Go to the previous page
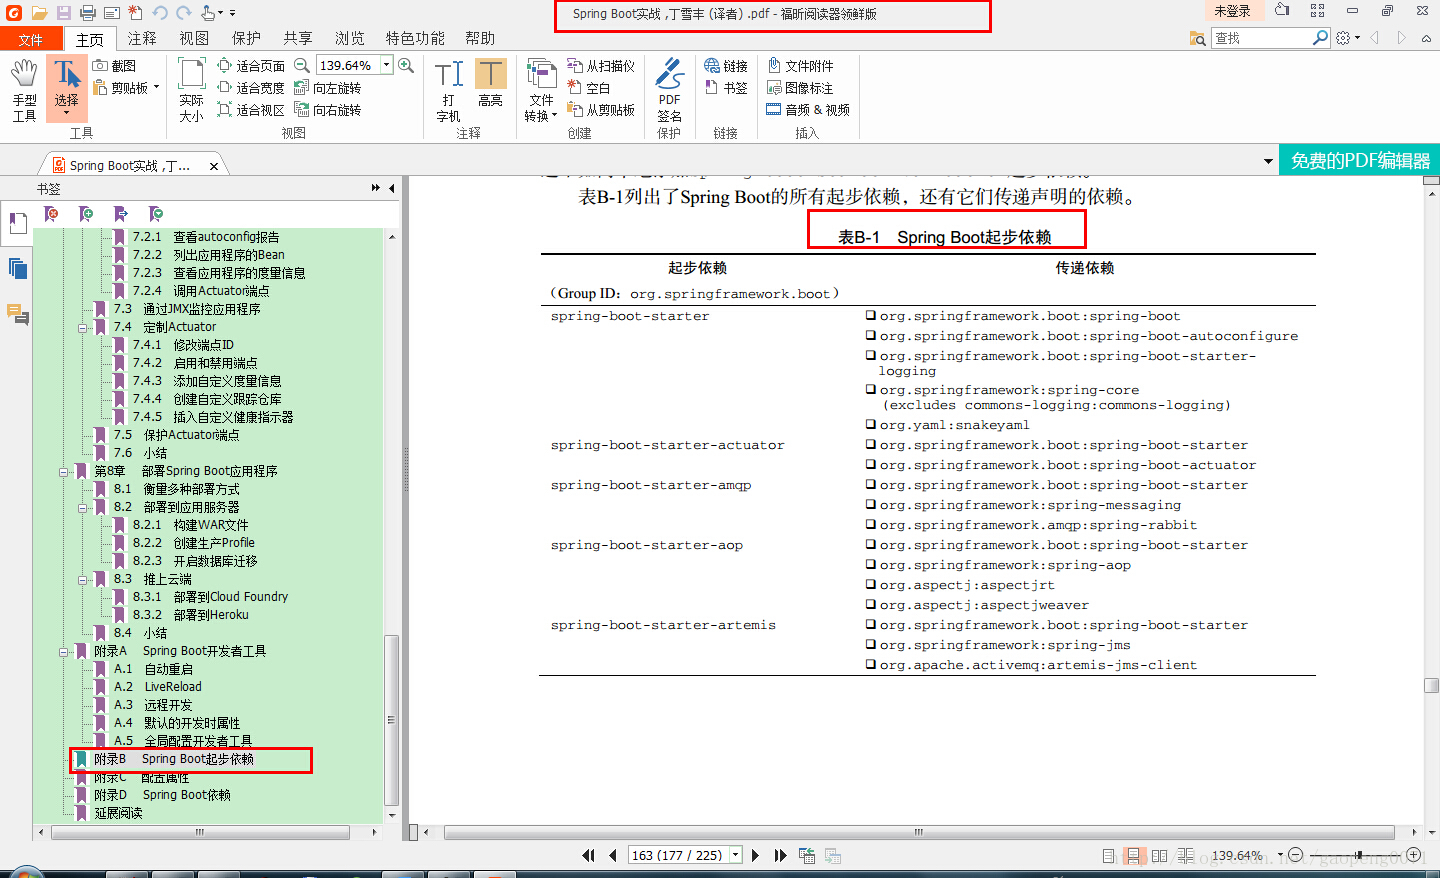 click(x=612, y=855)
